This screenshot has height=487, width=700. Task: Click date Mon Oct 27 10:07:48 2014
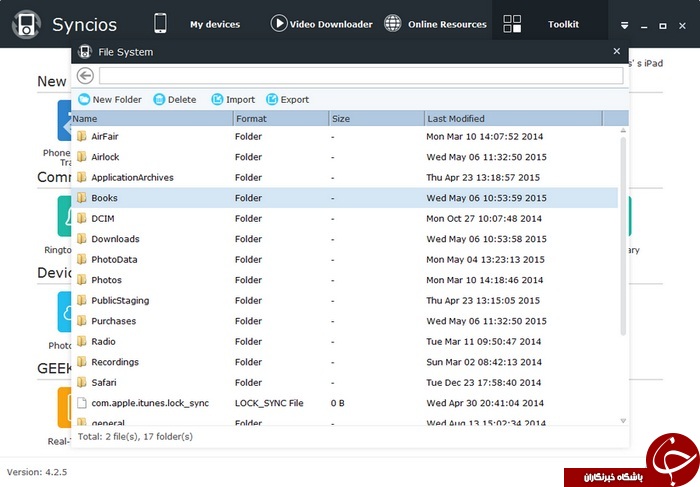tap(484, 219)
